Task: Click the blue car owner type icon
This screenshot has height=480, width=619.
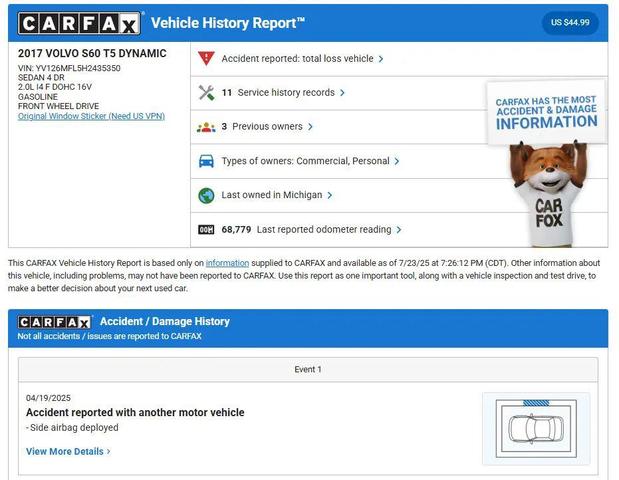Action: [206, 161]
